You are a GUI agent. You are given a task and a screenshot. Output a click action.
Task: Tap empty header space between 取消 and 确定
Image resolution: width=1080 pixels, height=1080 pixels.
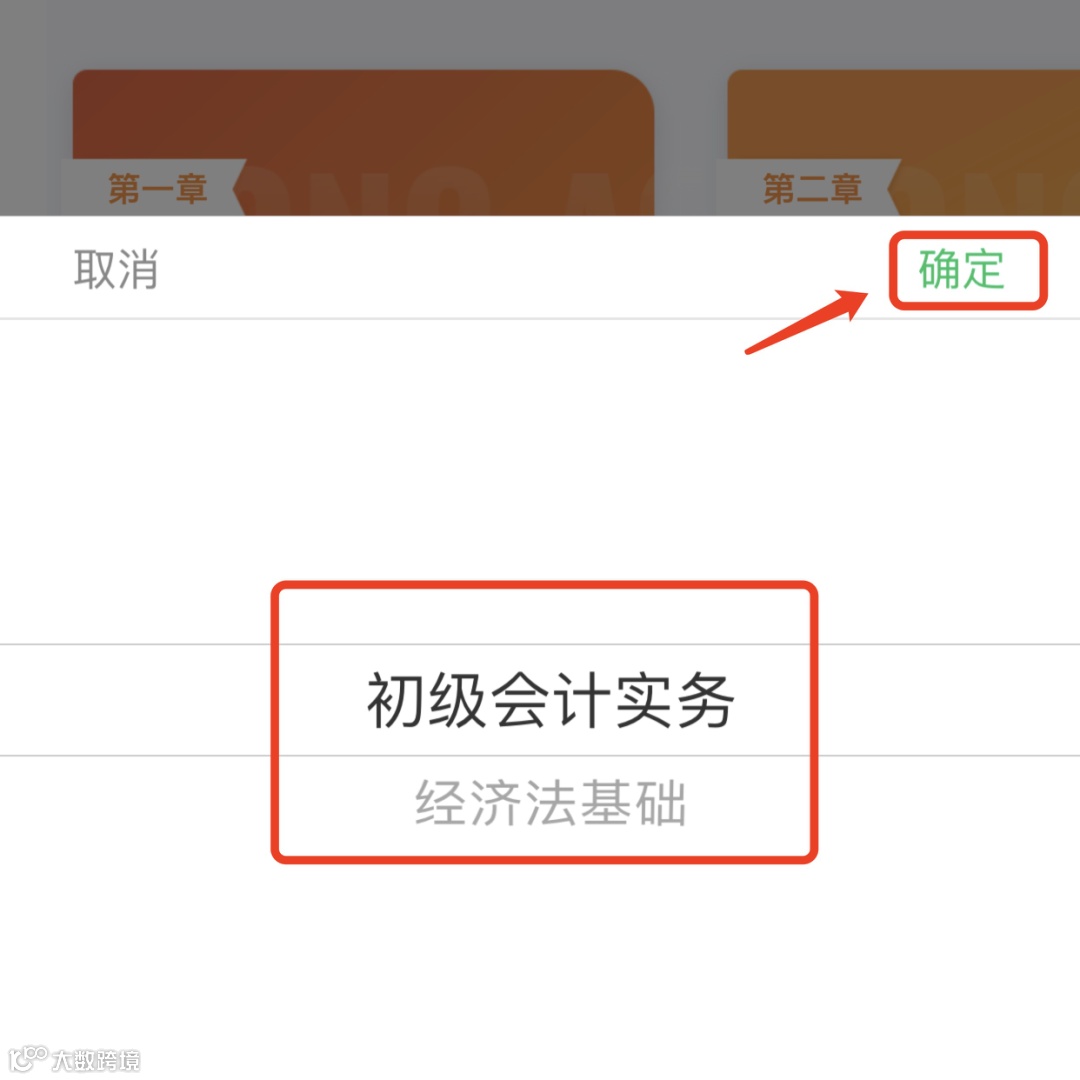(523, 269)
